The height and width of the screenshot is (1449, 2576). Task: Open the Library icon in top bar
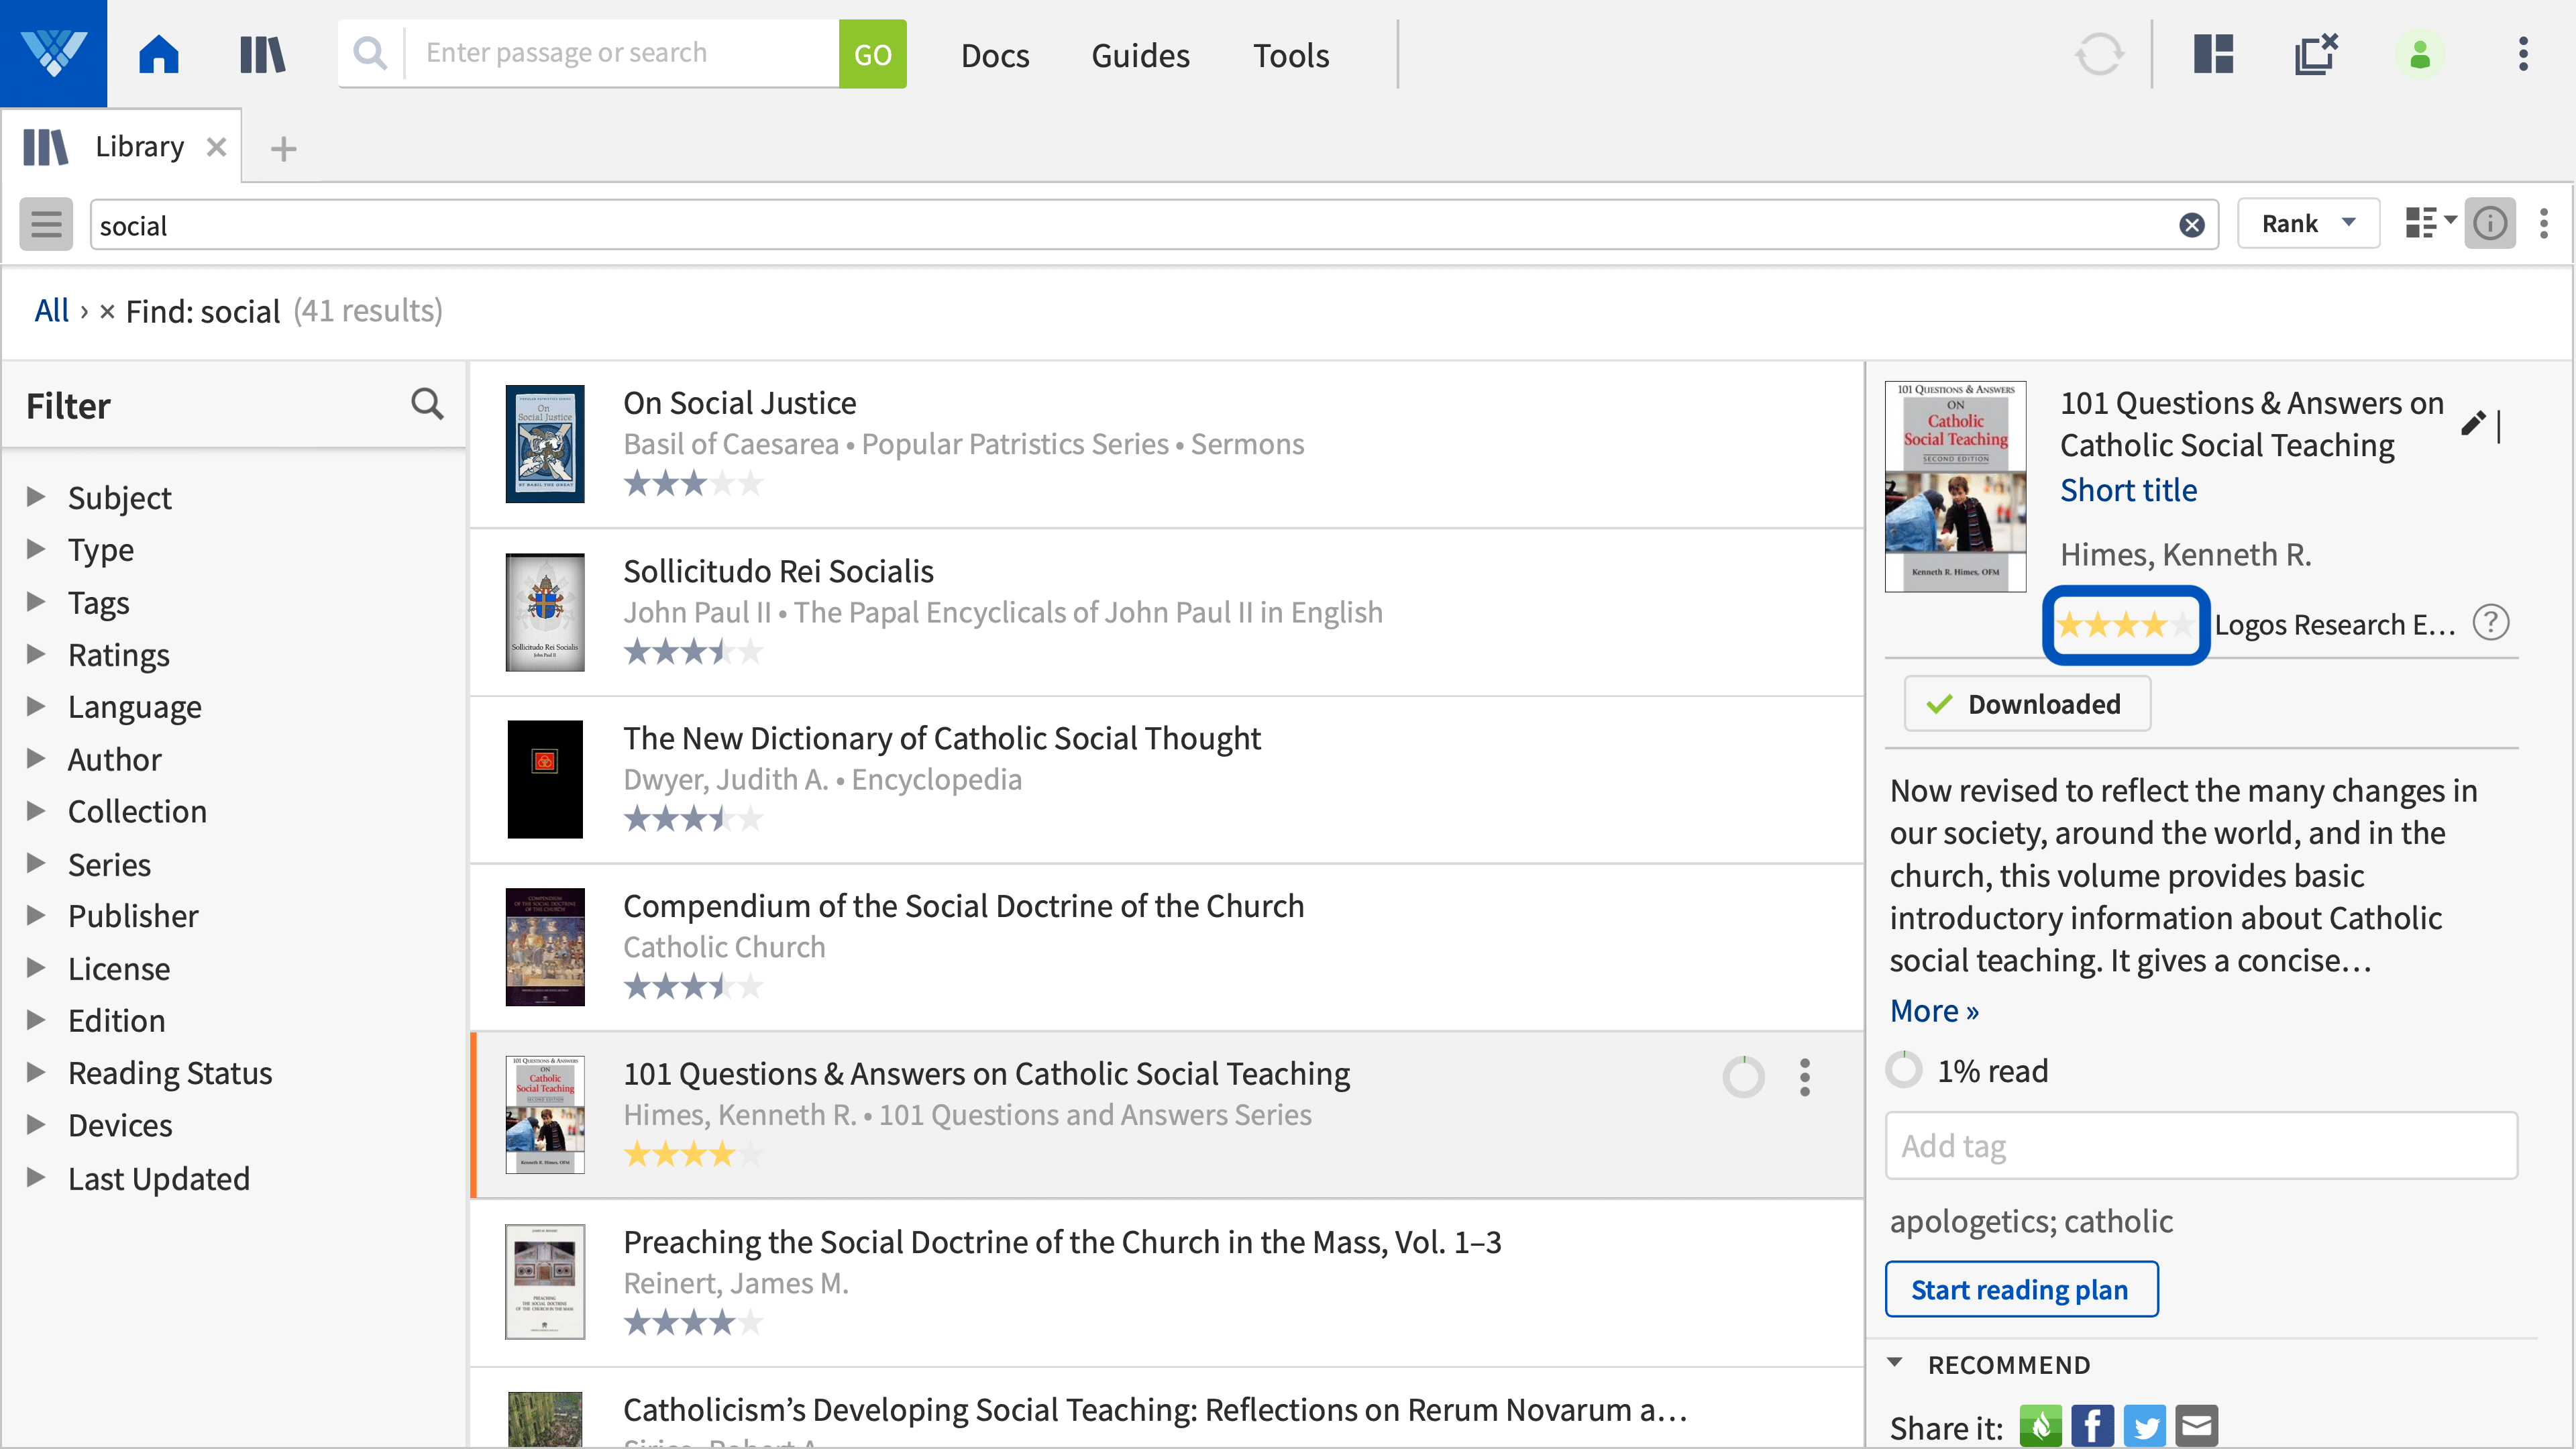pyautogui.click(x=262, y=54)
